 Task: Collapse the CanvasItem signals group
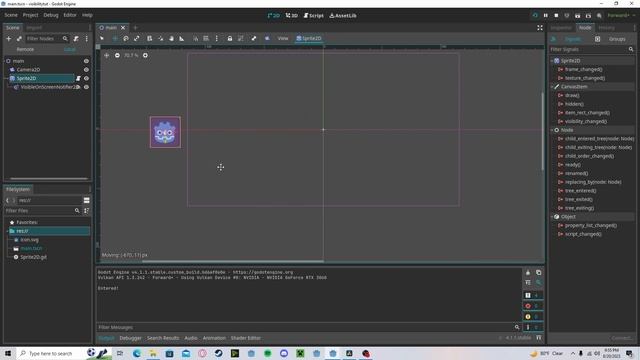point(552,87)
